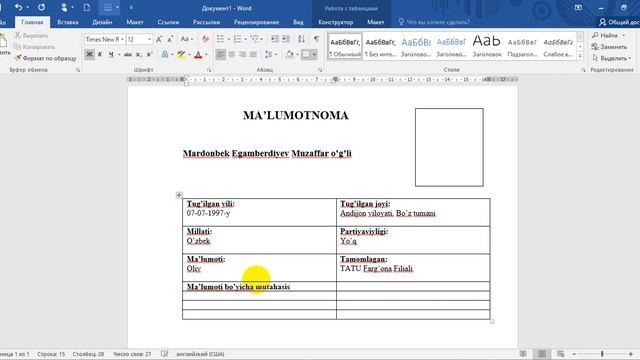Open the Рассылки tab

click(206, 22)
